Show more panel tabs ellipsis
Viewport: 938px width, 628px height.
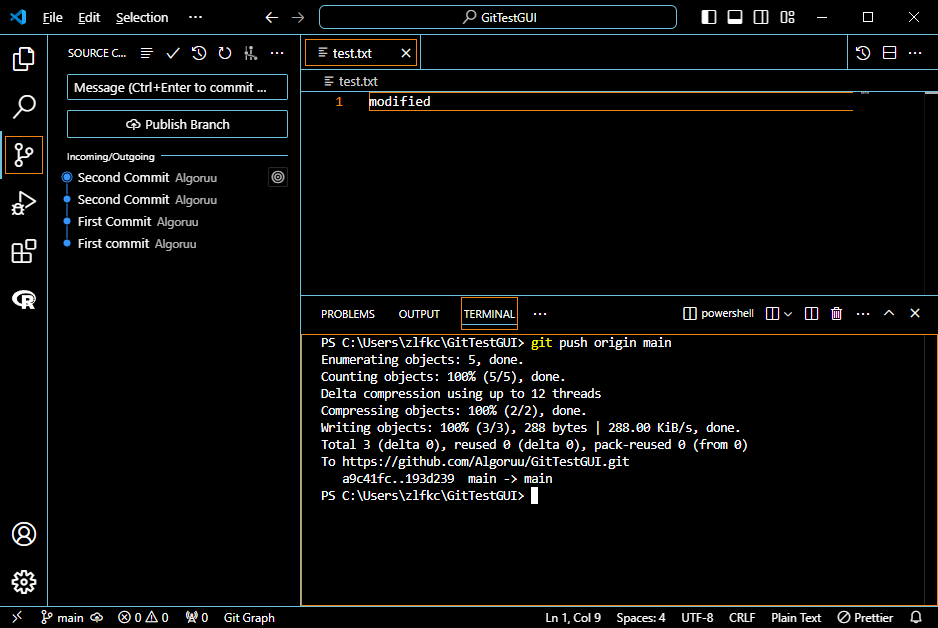tap(540, 314)
